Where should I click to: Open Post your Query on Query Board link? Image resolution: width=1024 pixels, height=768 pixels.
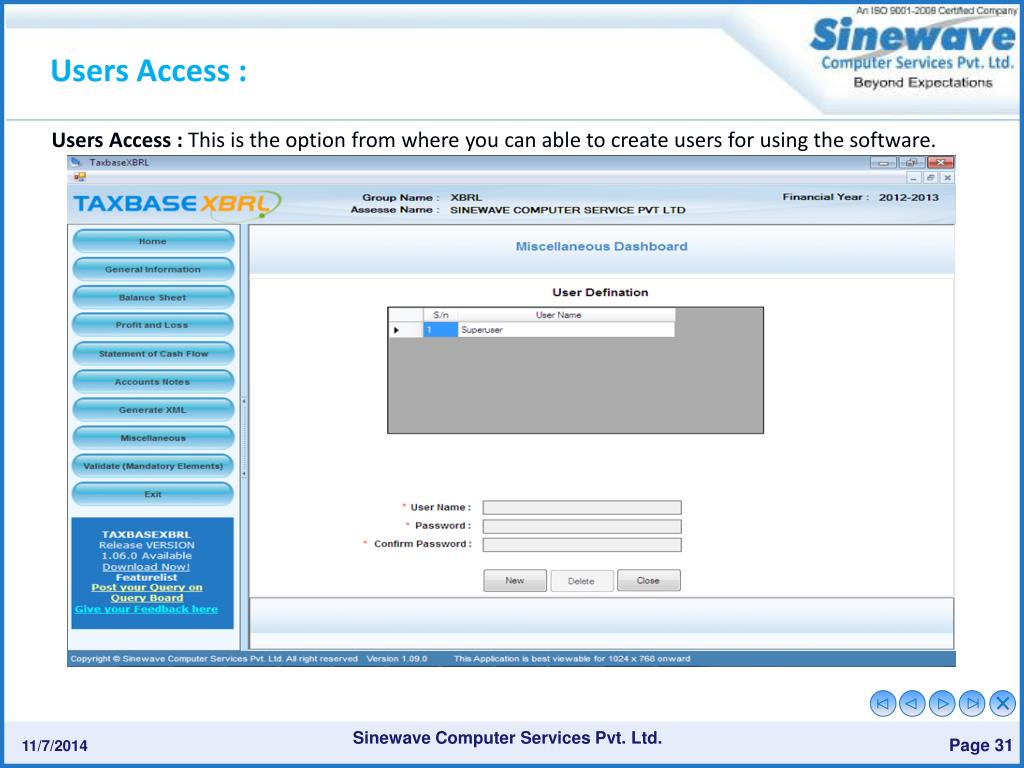(x=146, y=592)
